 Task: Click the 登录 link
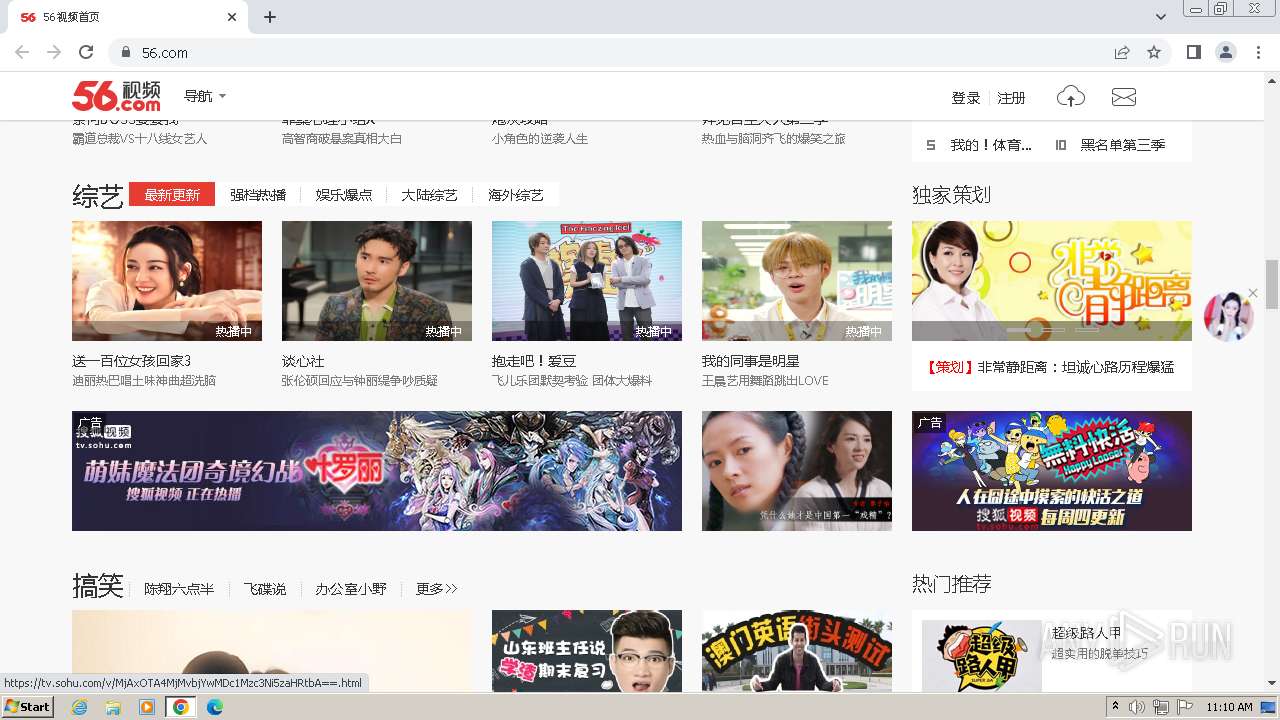click(966, 98)
